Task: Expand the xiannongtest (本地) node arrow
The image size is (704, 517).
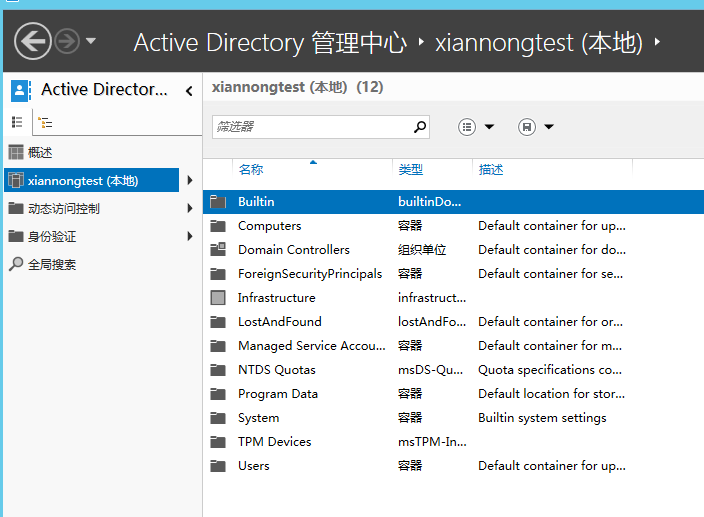Action: pyautogui.click(x=190, y=181)
